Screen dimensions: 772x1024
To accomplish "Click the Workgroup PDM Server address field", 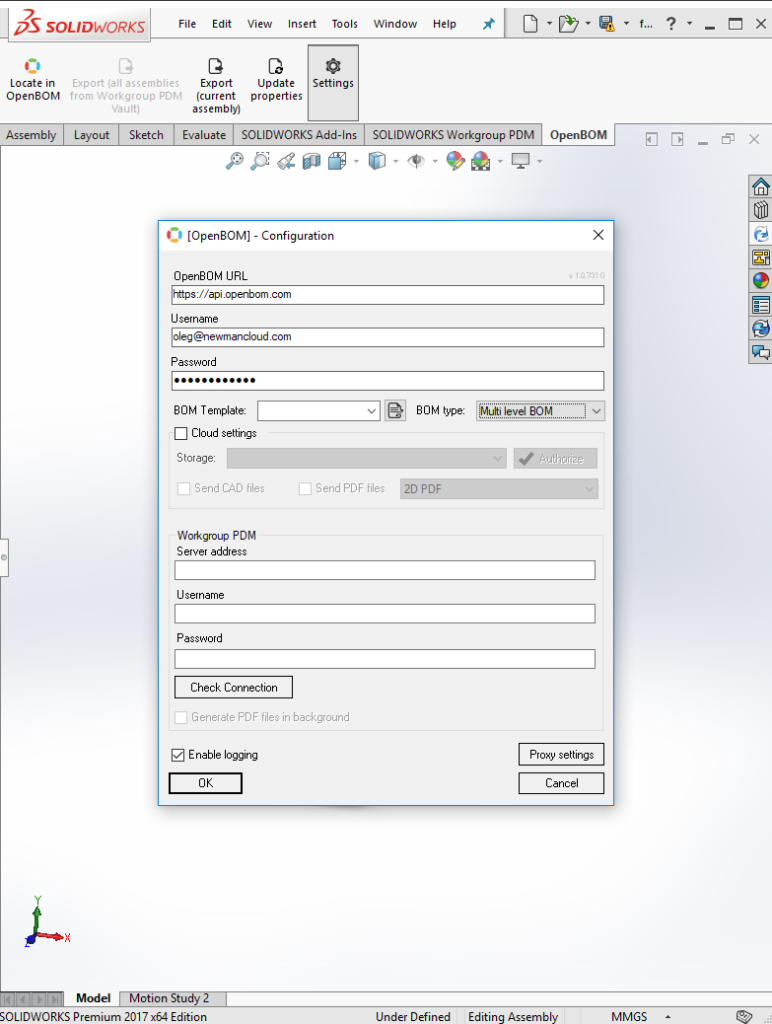I will pyautogui.click(x=385, y=570).
